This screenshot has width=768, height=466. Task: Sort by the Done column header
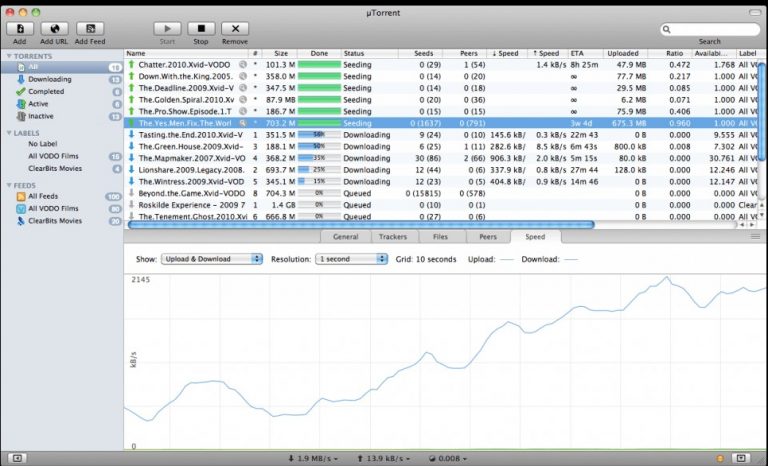pyautogui.click(x=319, y=53)
